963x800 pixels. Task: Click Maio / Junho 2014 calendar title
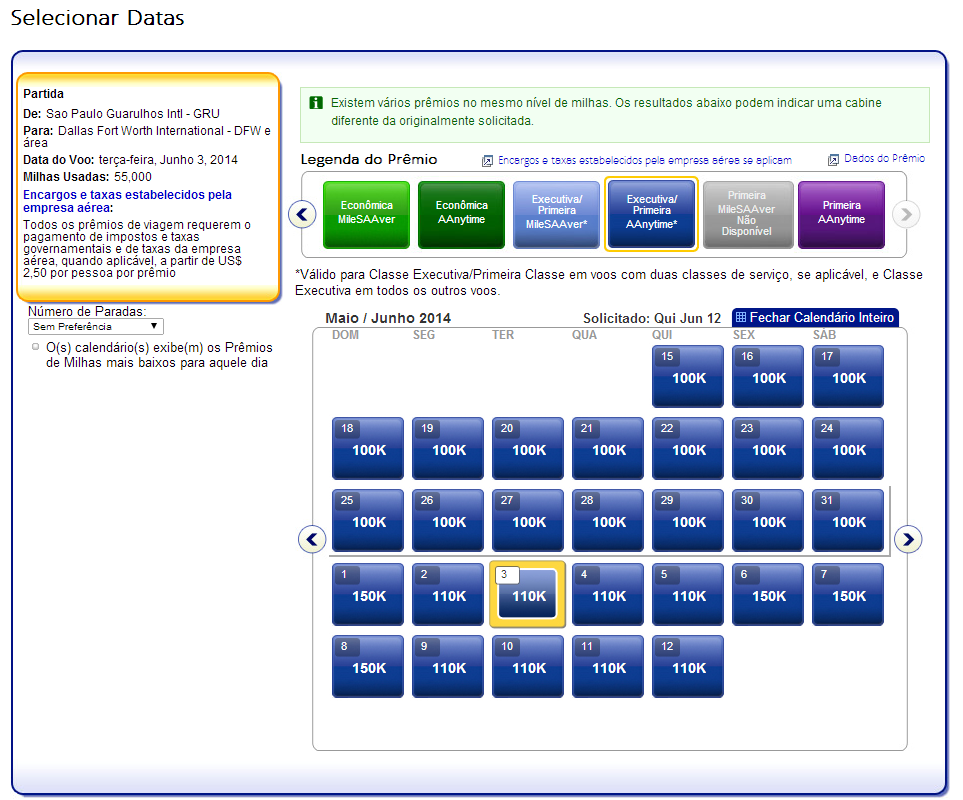[x=388, y=318]
